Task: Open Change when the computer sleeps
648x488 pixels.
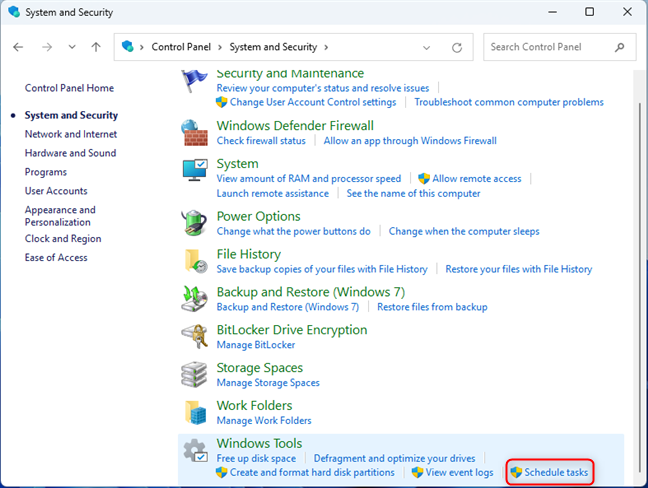Action: 464,231
